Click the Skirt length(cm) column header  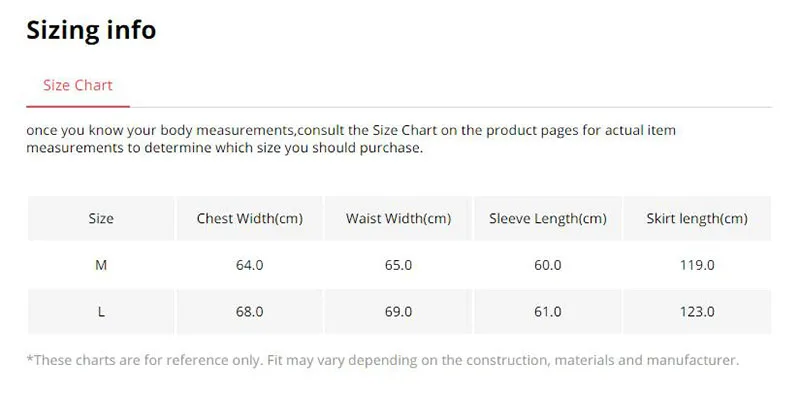point(697,218)
